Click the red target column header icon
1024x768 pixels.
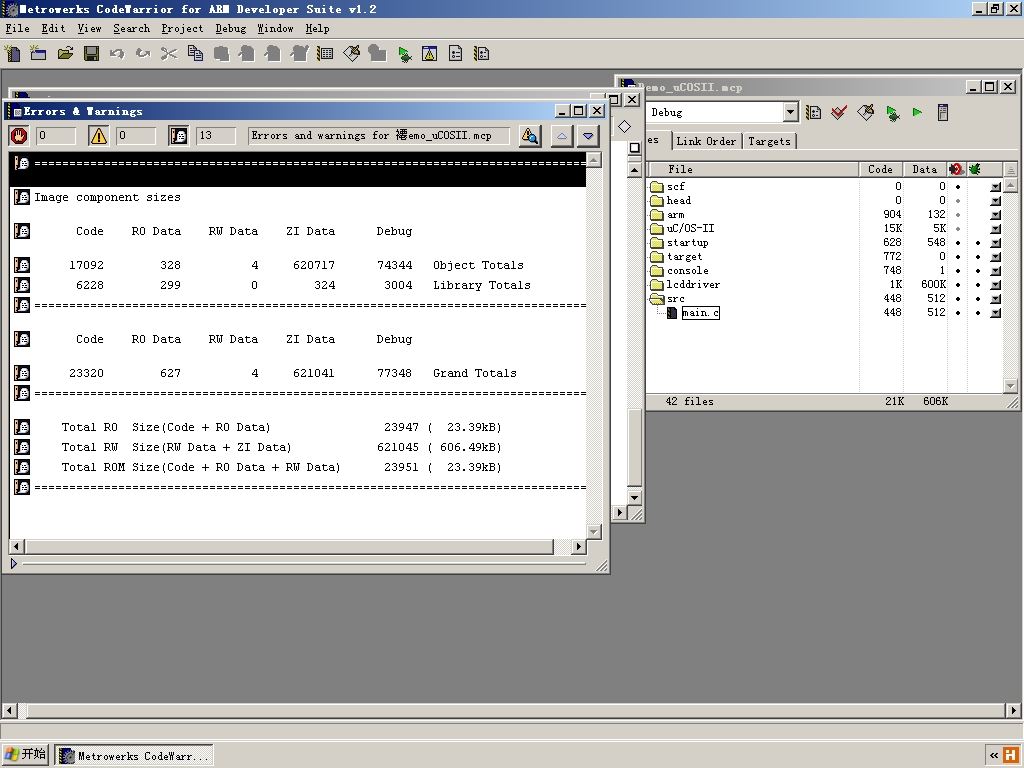click(957, 169)
